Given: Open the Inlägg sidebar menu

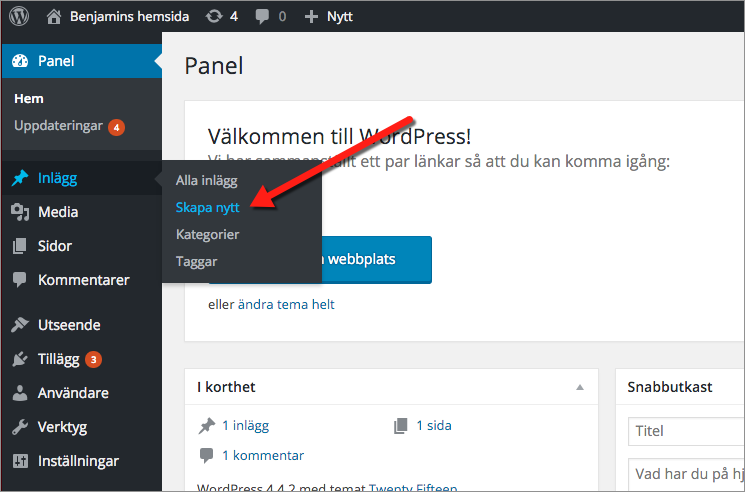Looking at the screenshot, I should coord(82,178).
